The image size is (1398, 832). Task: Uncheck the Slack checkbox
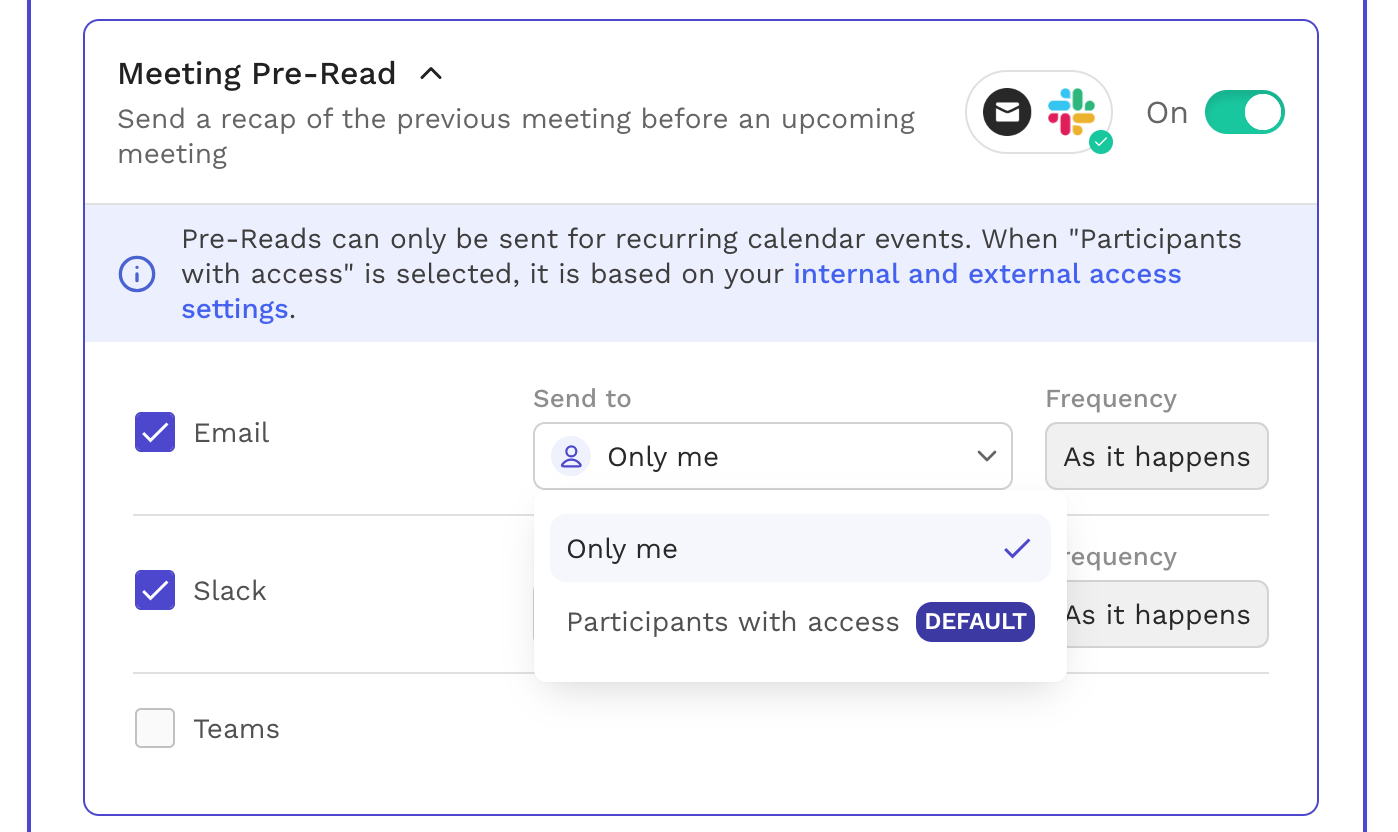155,590
